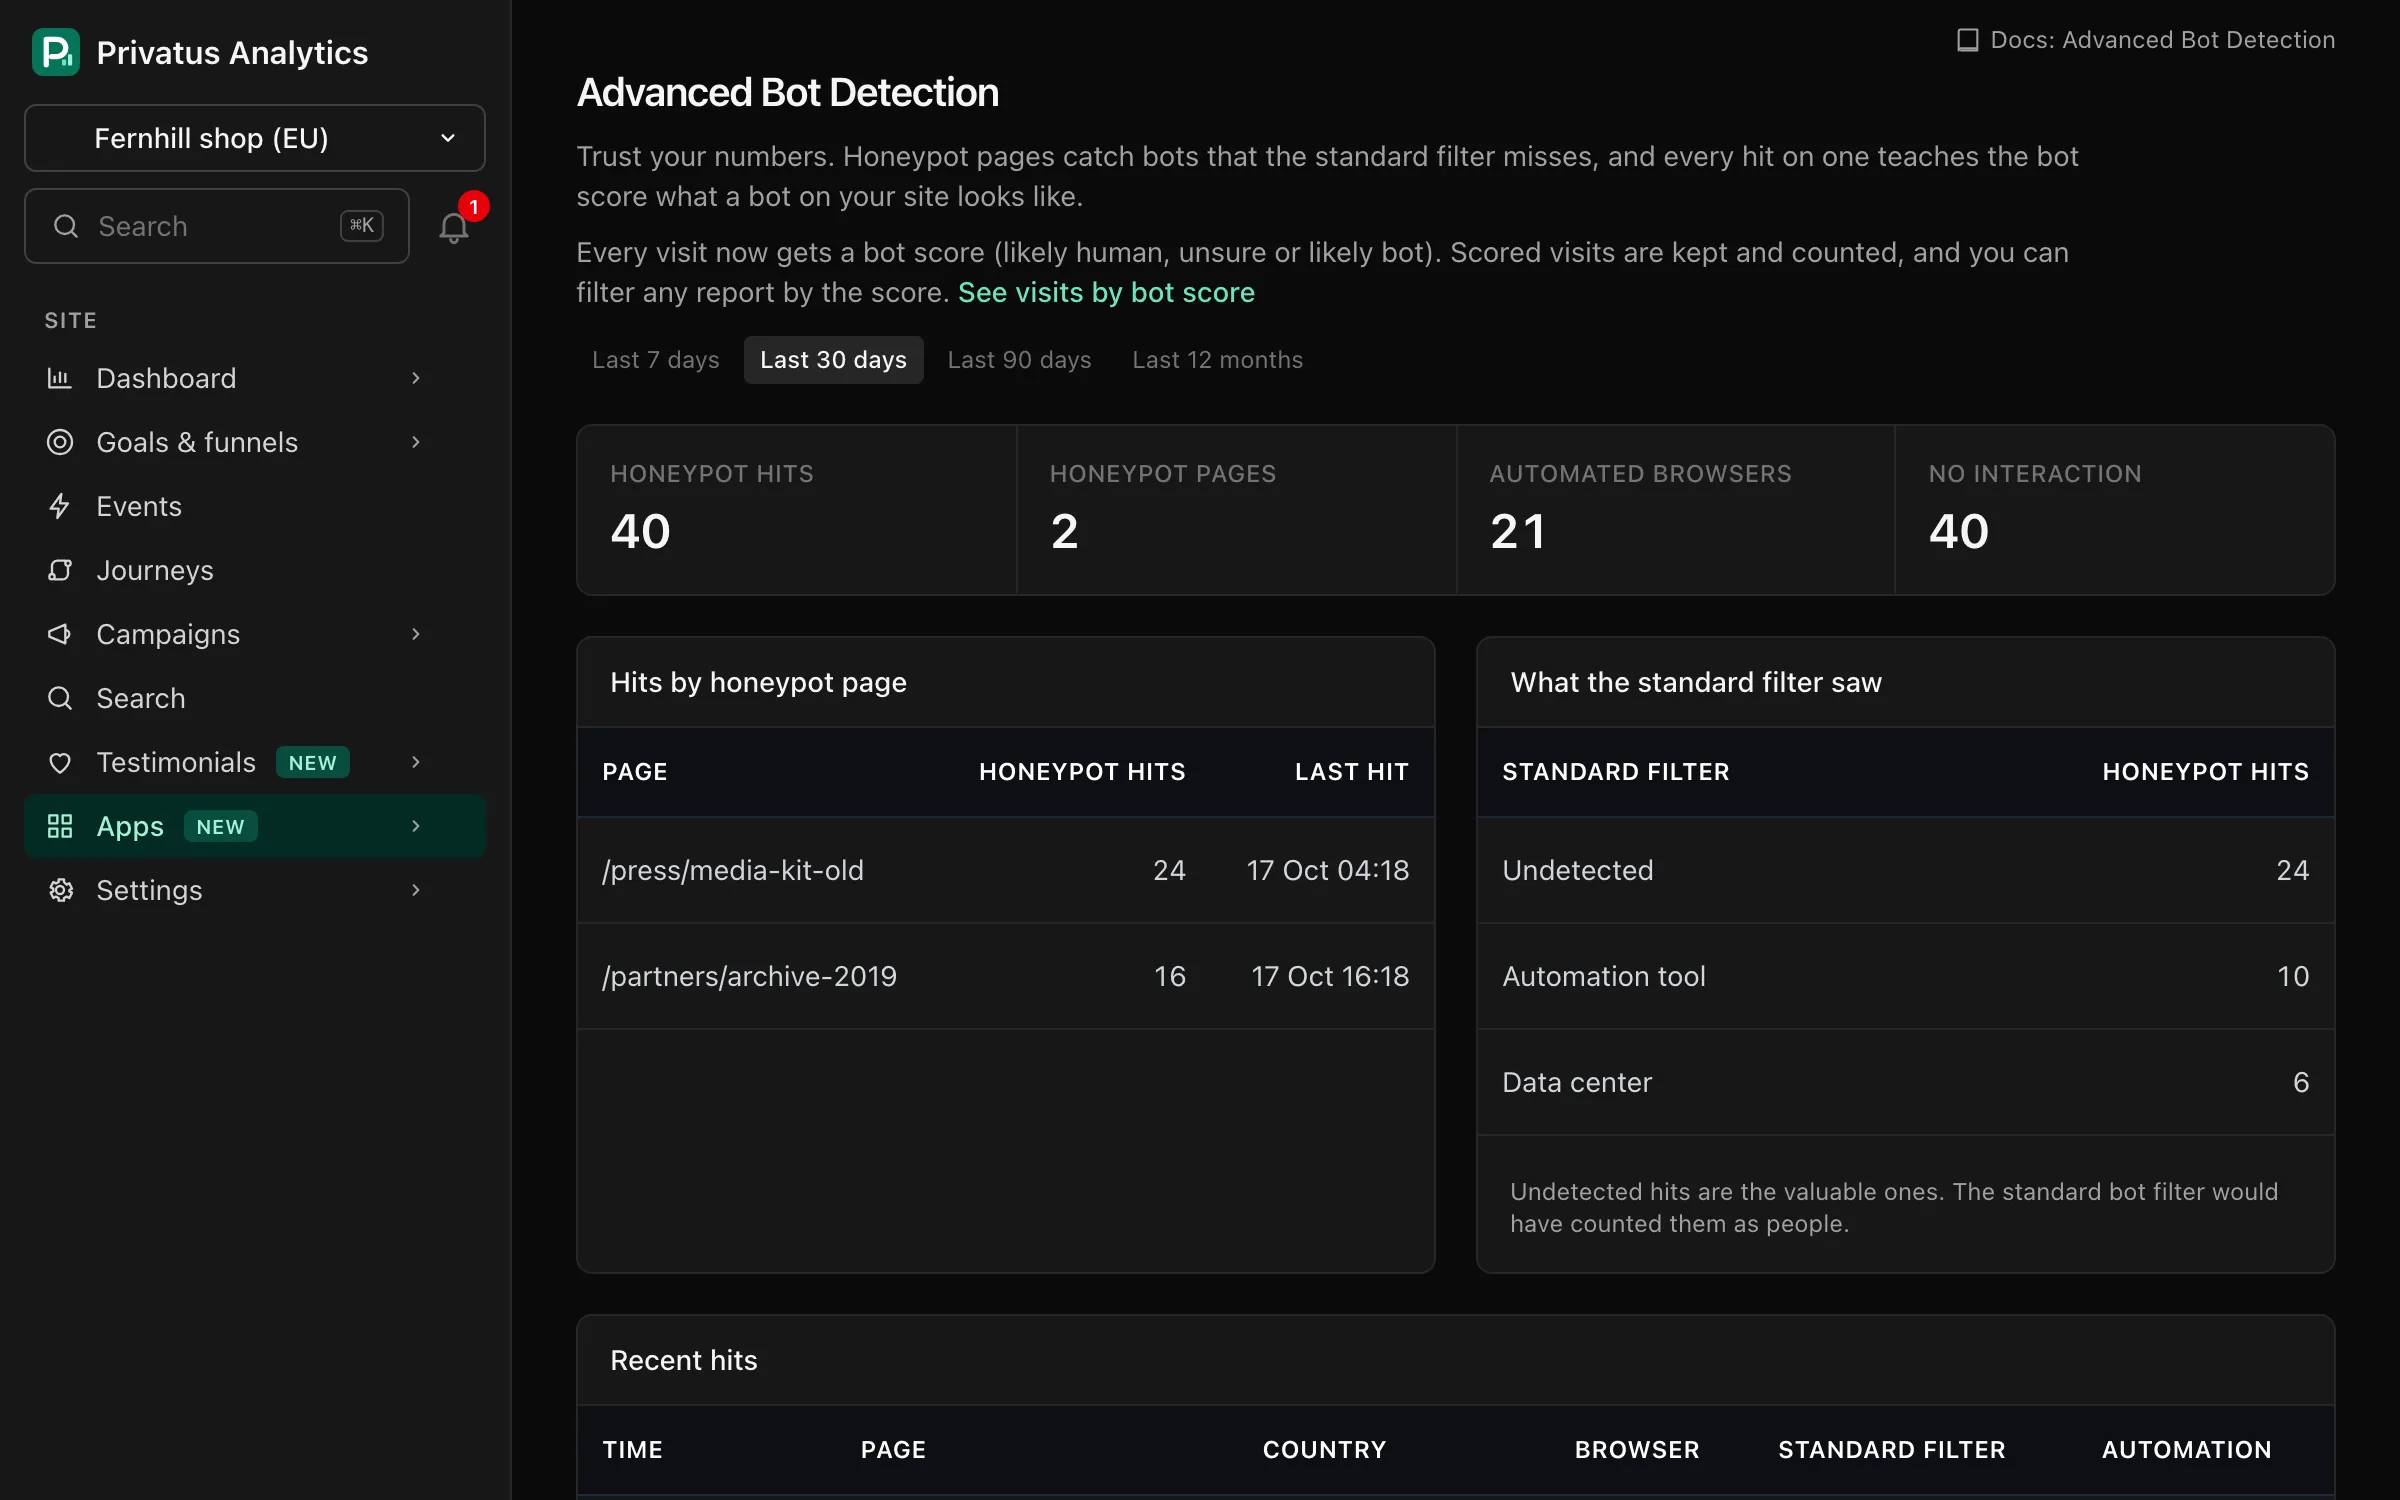This screenshot has width=2400, height=1500.
Task: Open the Fernhill shop (EU) site selector
Action: [255, 138]
